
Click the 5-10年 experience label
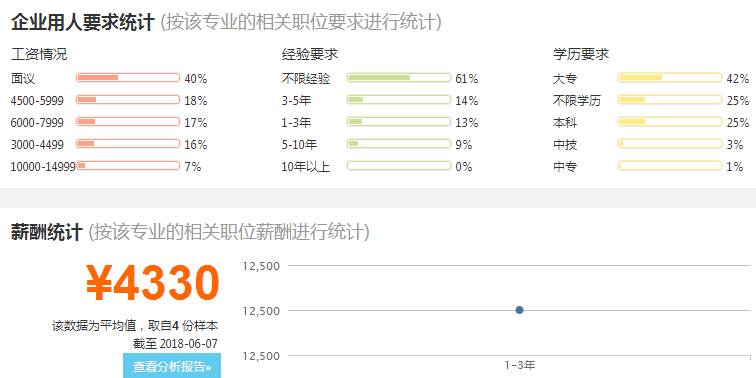(299, 145)
